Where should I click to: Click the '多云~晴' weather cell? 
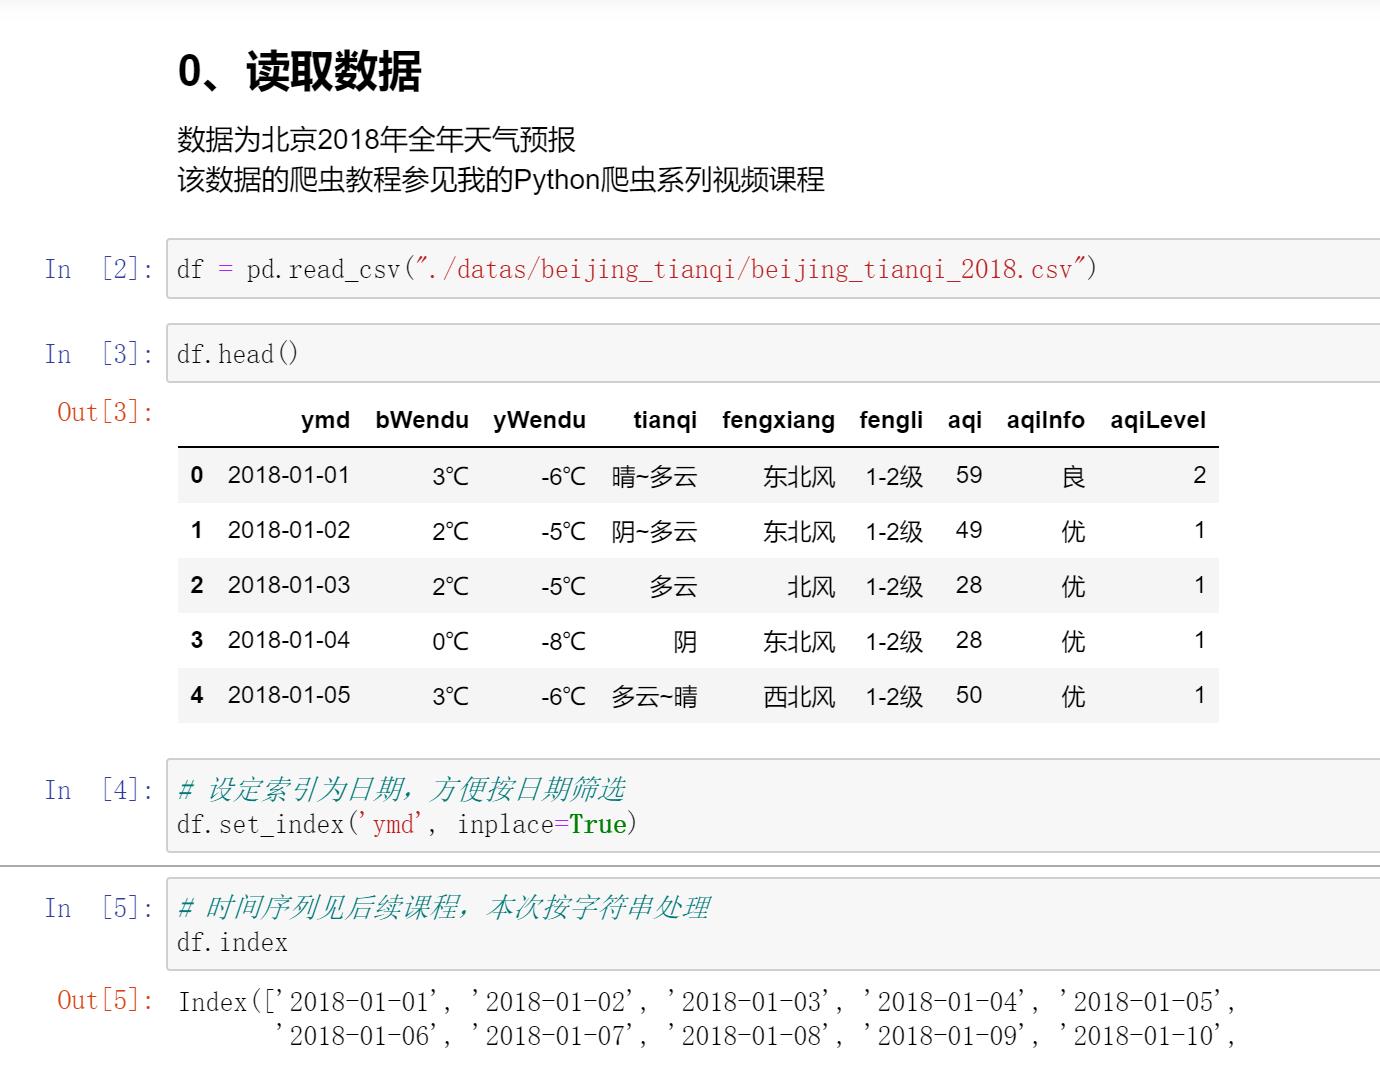pos(654,696)
